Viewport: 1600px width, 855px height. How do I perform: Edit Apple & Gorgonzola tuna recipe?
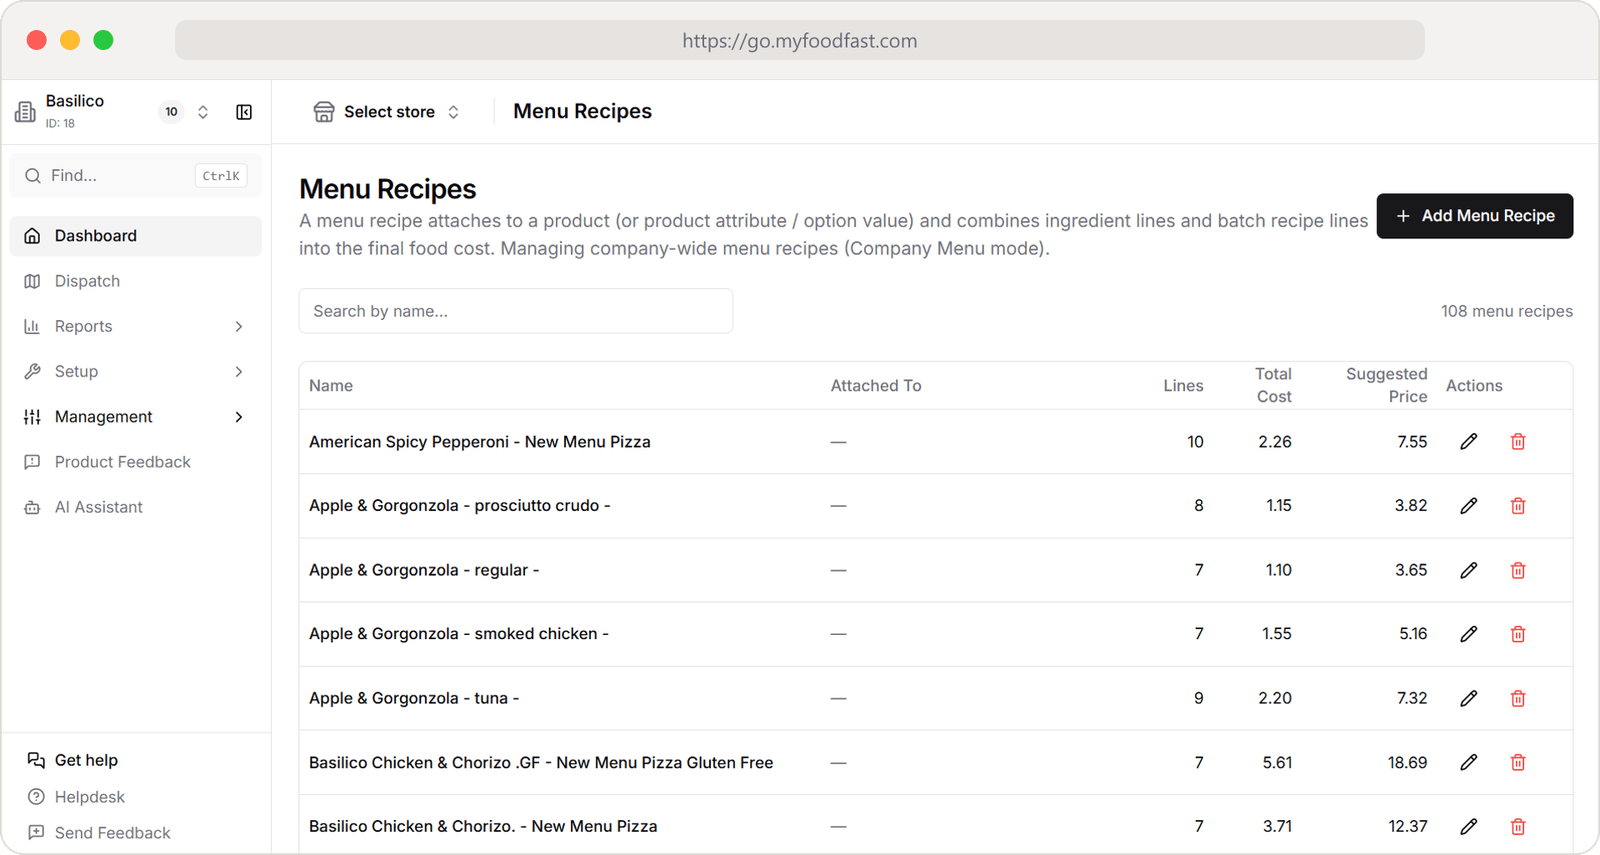[x=1468, y=698]
